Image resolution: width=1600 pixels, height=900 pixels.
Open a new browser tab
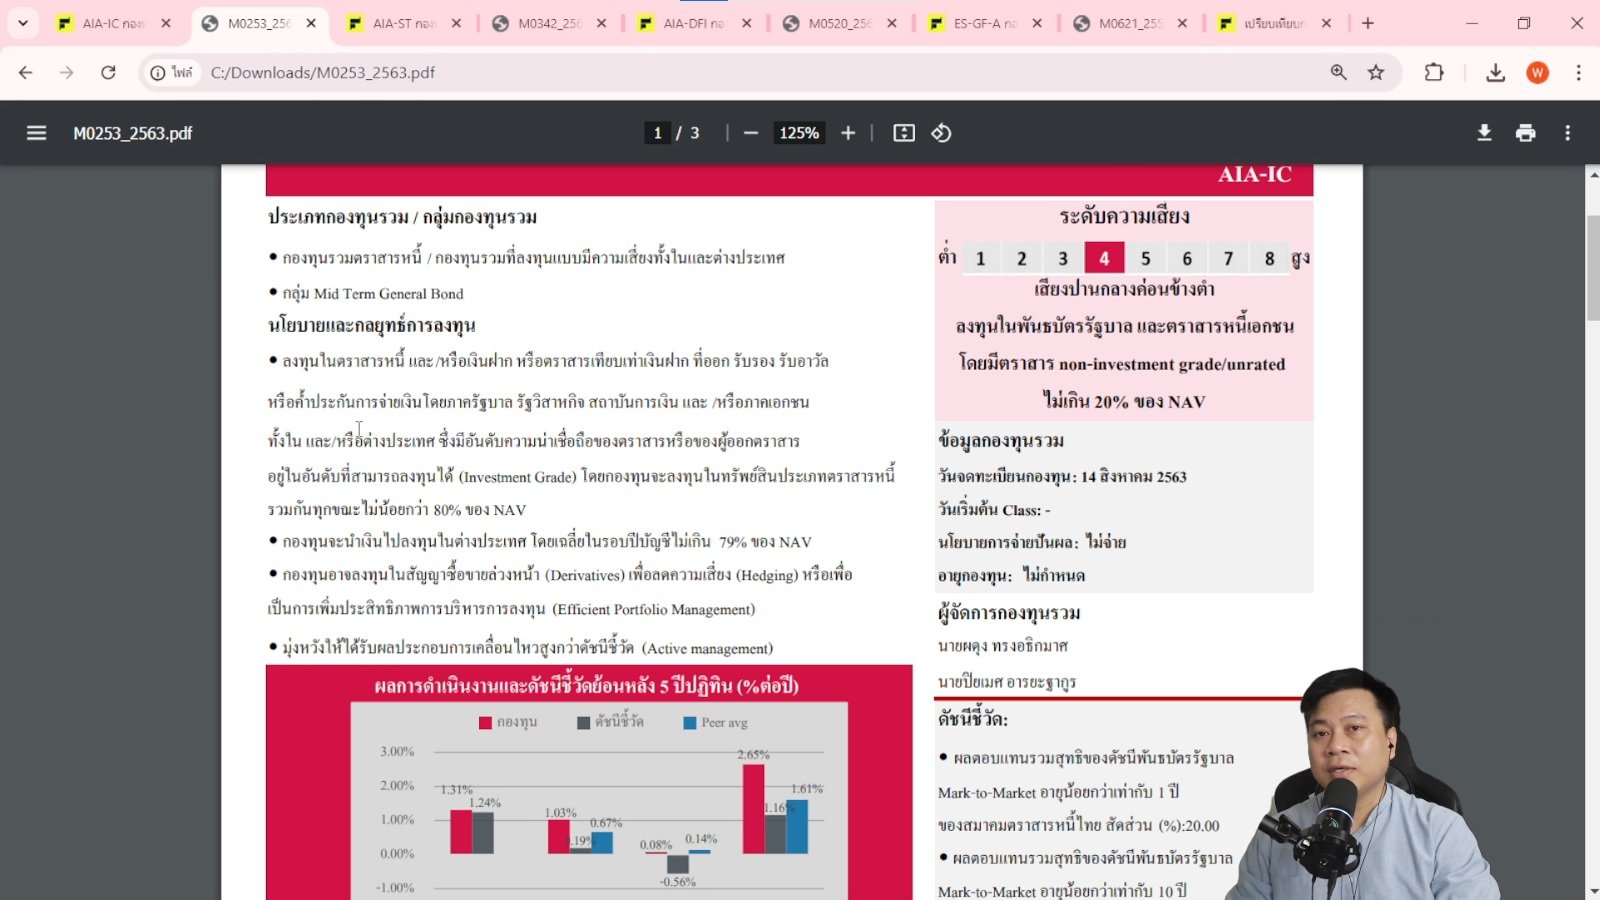click(x=1368, y=23)
